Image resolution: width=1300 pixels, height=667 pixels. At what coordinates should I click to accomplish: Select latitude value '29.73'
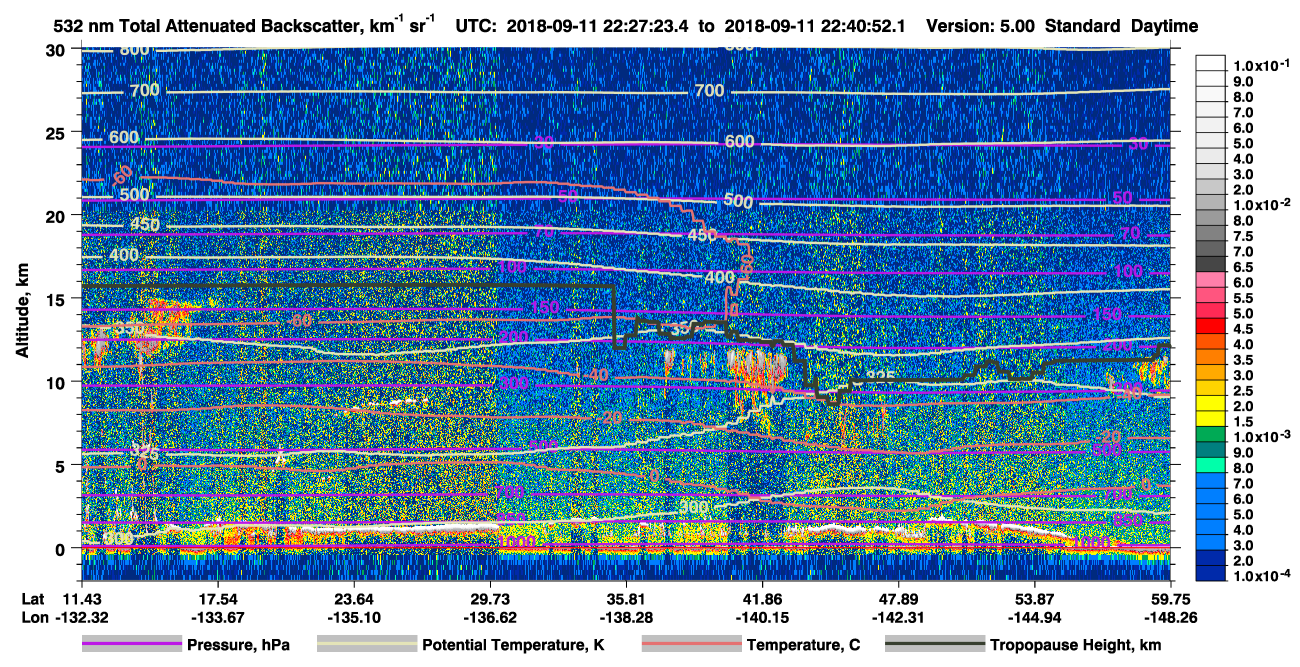tap(490, 598)
